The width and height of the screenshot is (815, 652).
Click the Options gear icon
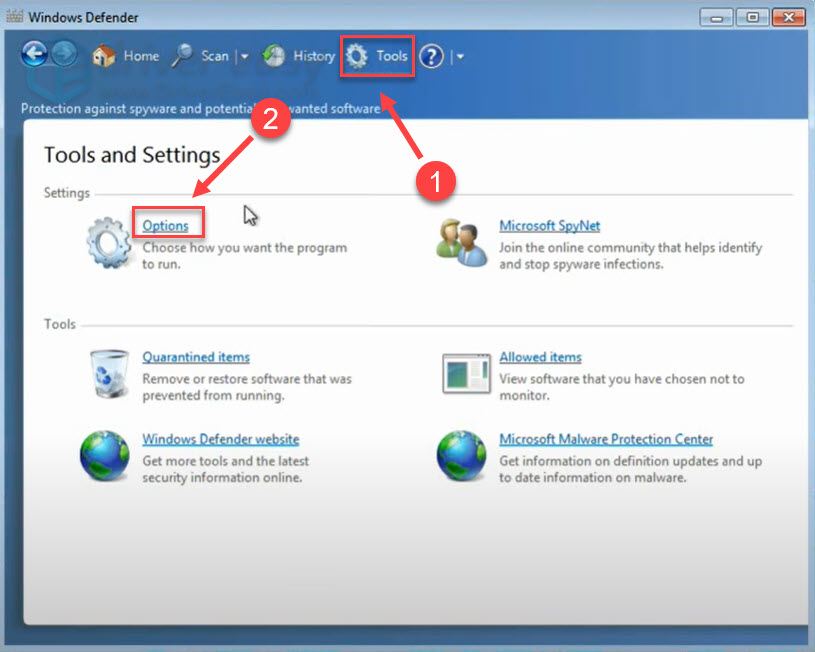(x=109, y=243)
